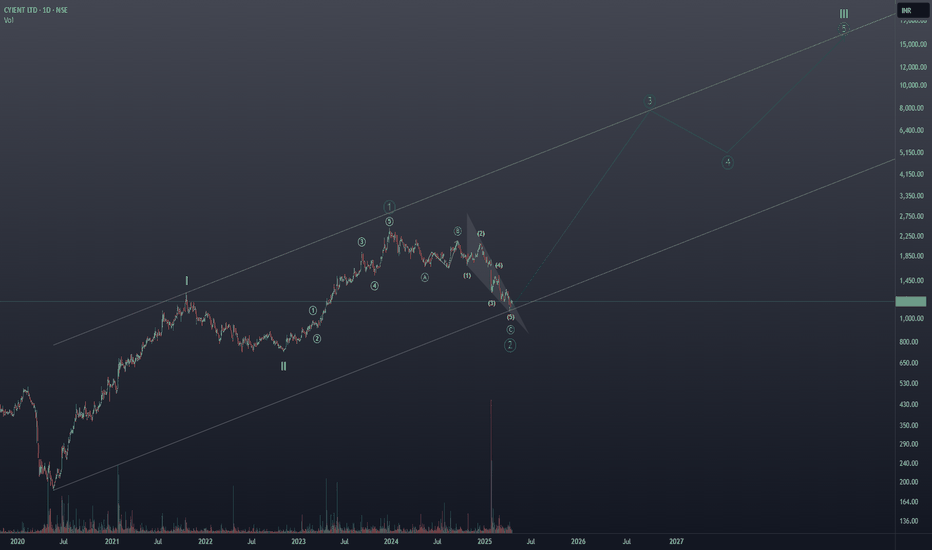Viewport: 932px width, 550px height.
Task: Click the parenthesized (5) subwave label
Action: [511, 317]
